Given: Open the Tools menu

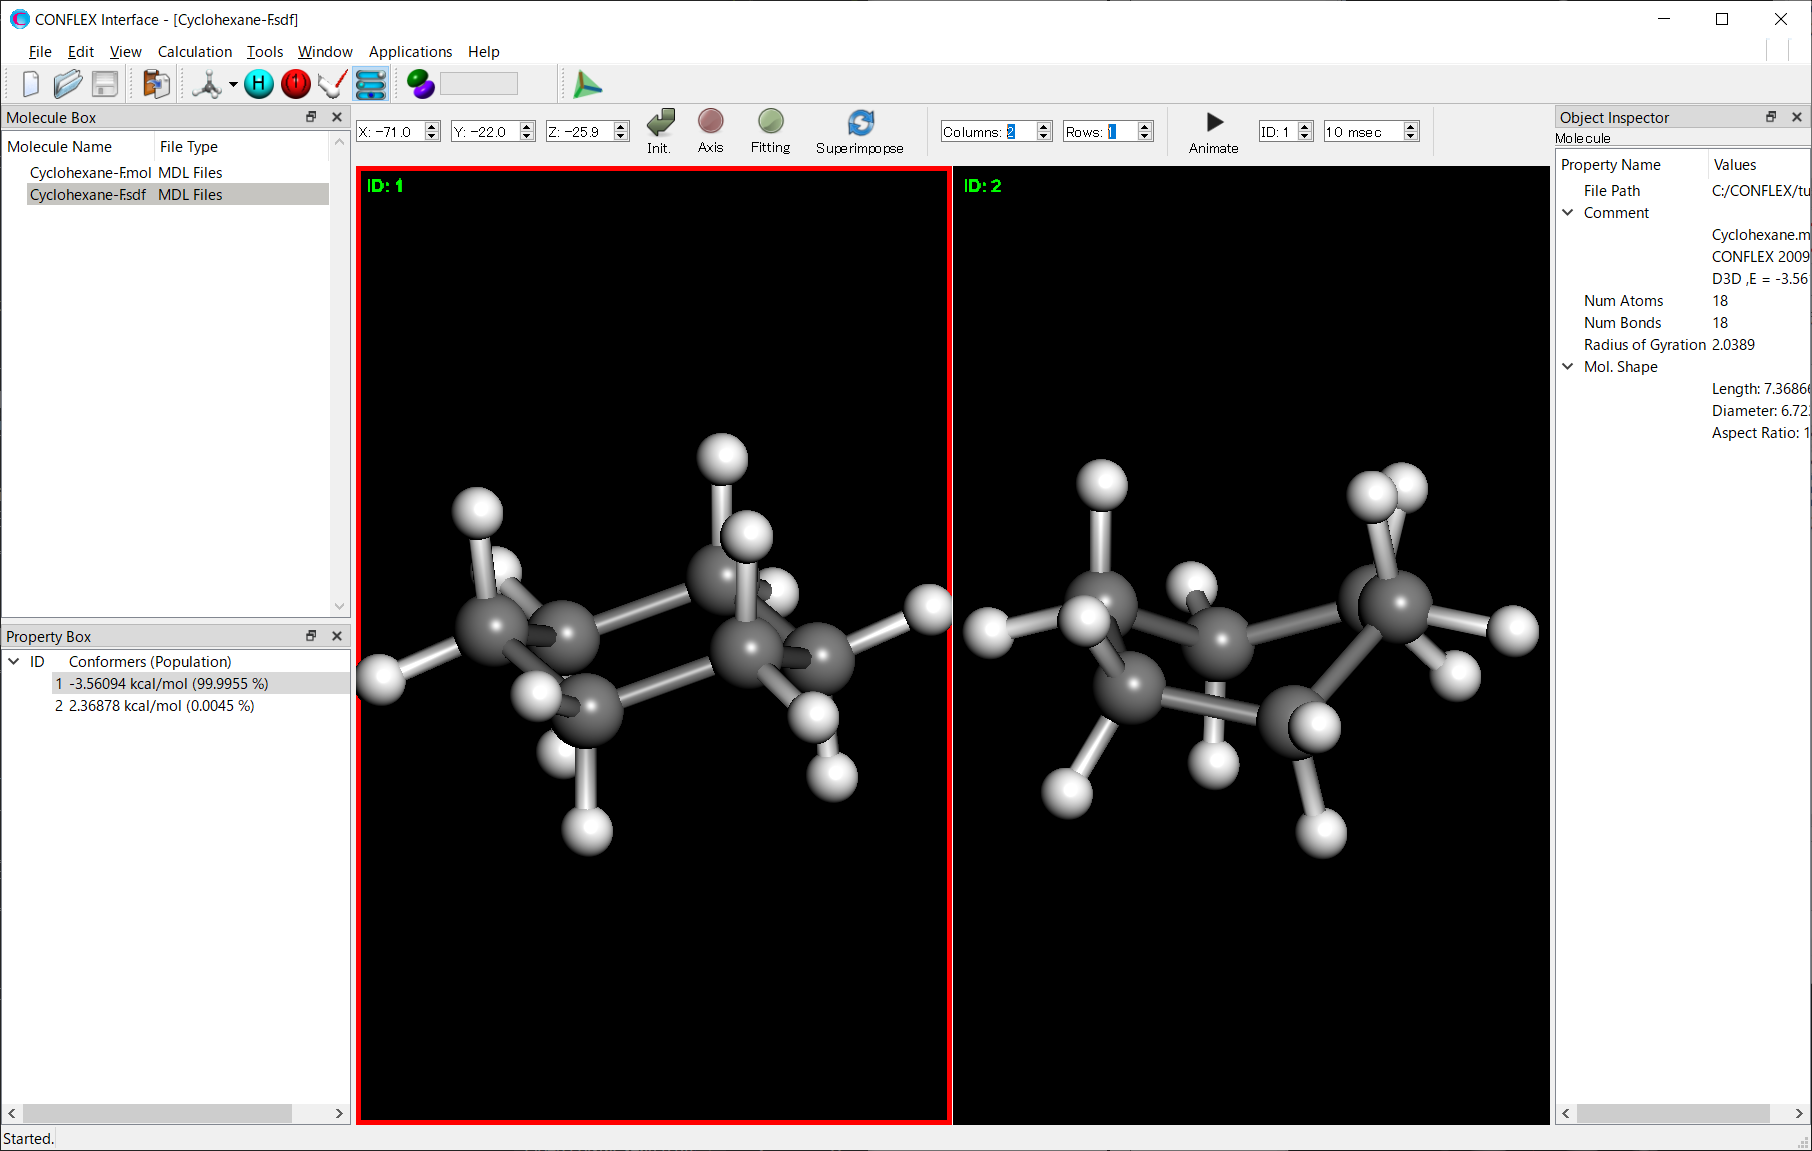Looking at the screenshot, I should (x=265, y=52).
